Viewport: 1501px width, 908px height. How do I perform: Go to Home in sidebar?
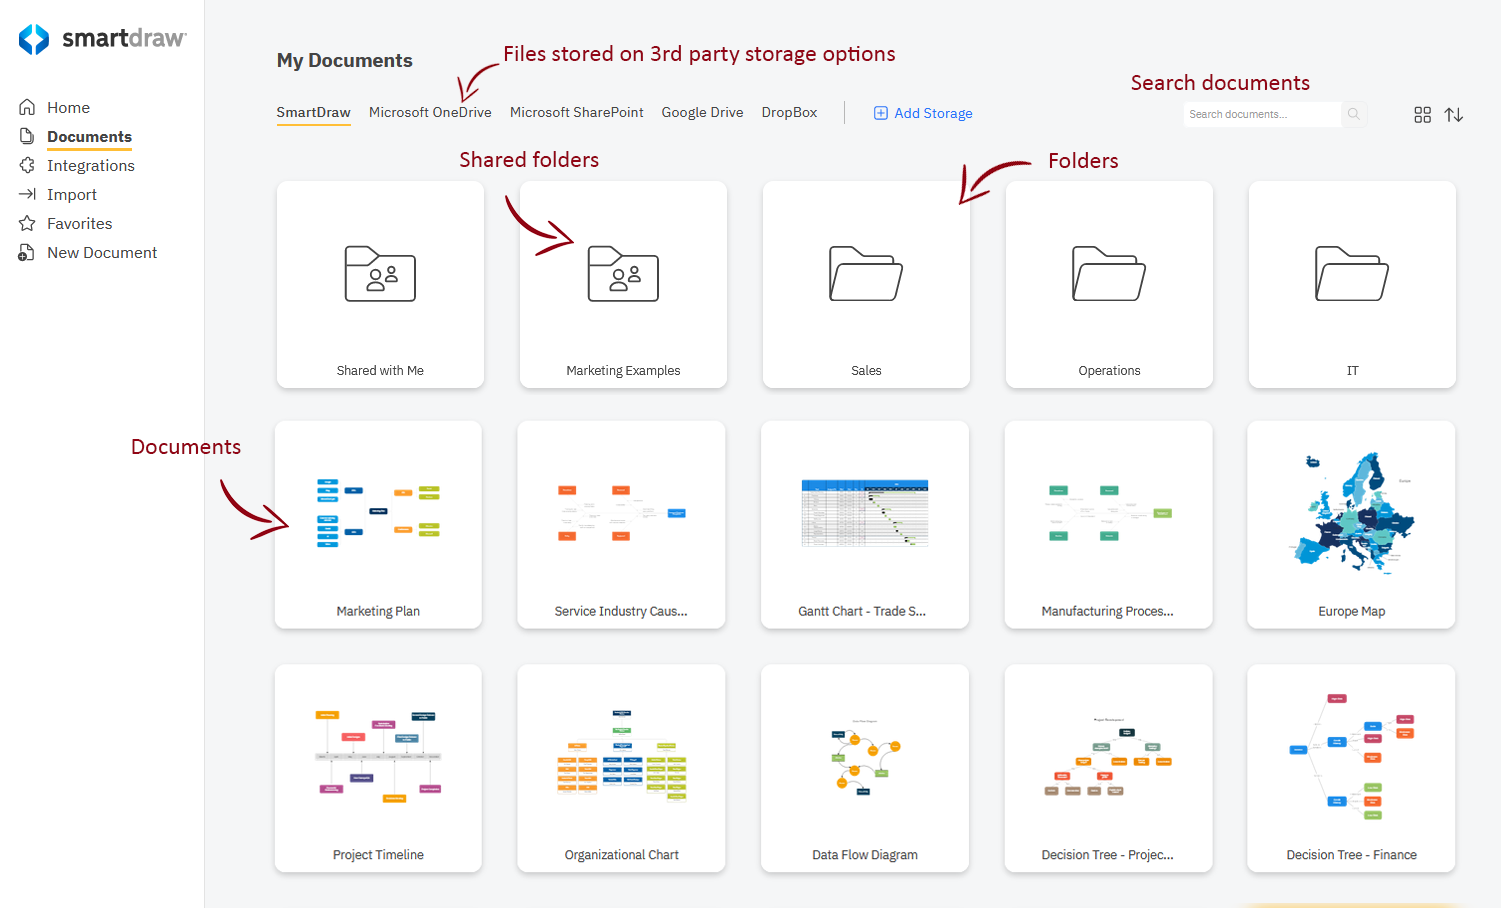click(x=68, y=107)
